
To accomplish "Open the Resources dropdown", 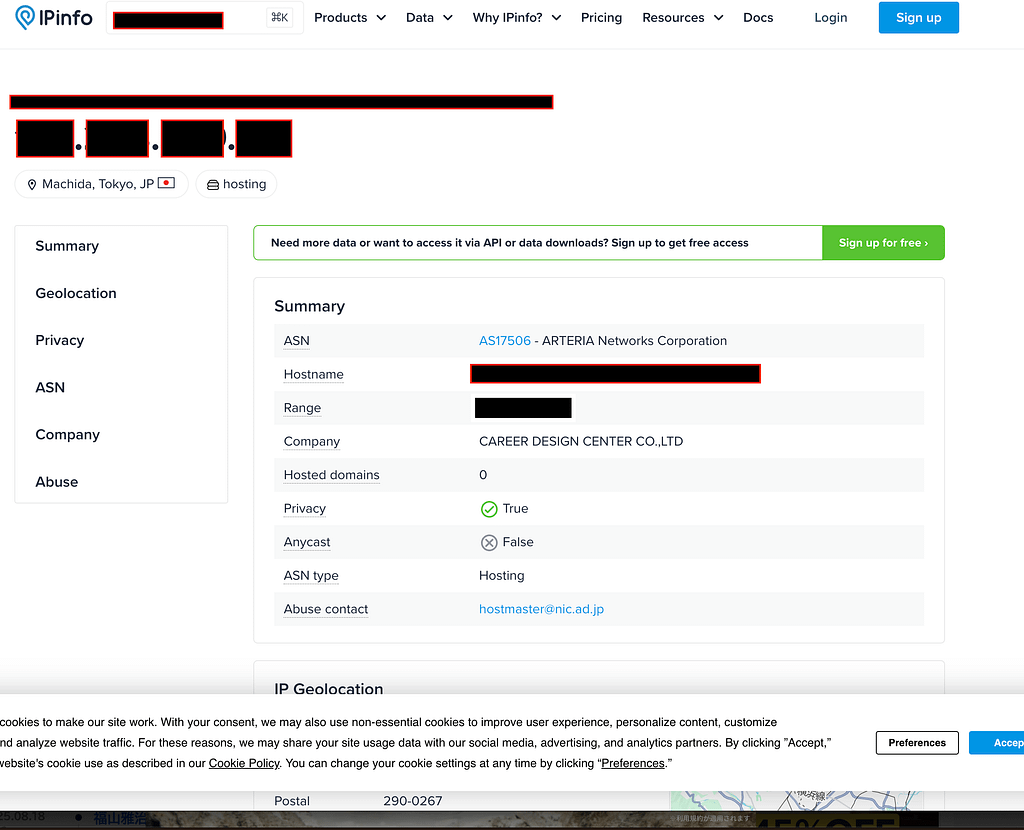I will point(682,18).
